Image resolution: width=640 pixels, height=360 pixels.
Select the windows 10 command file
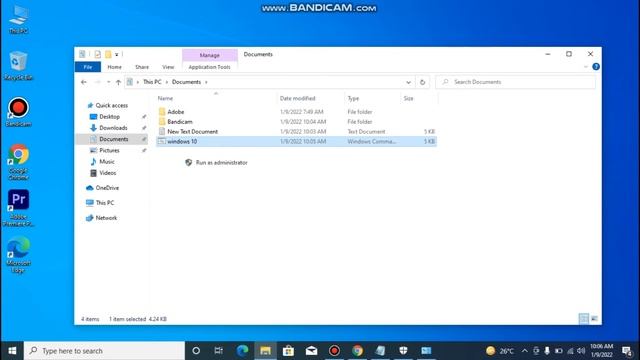click(x=296, y=141)
